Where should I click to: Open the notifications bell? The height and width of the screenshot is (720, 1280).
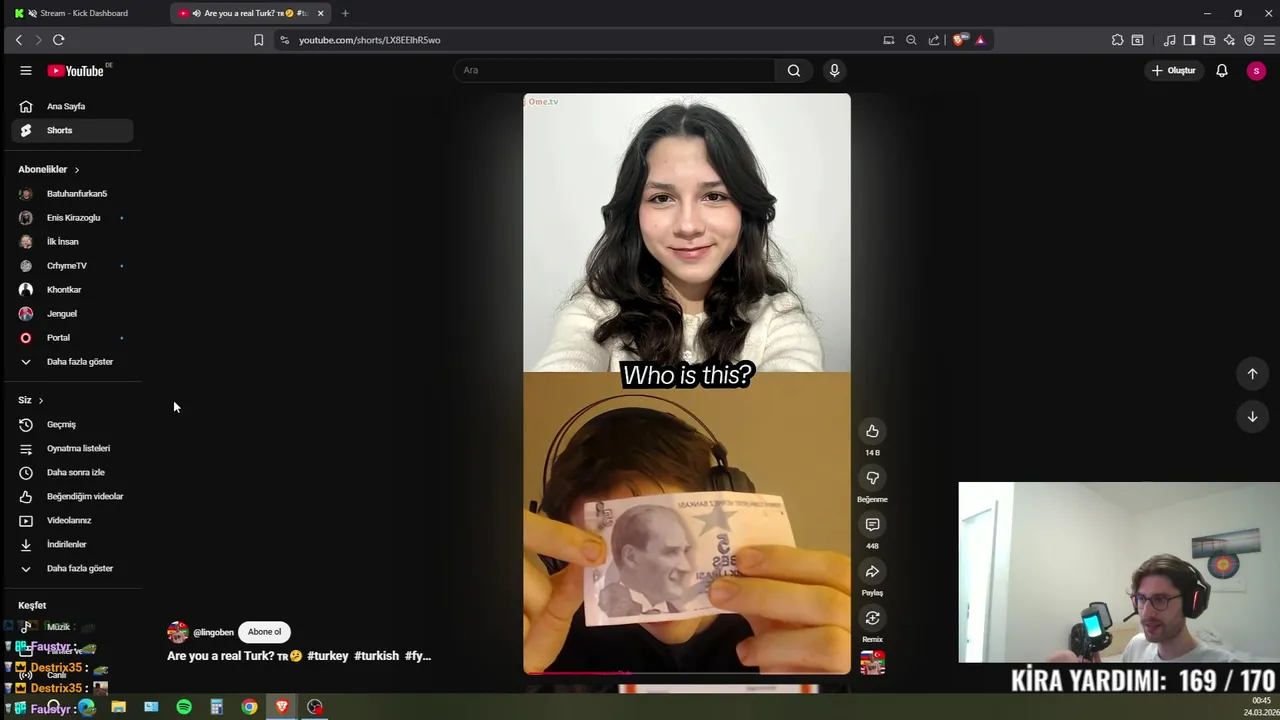tap(1222, 71)
